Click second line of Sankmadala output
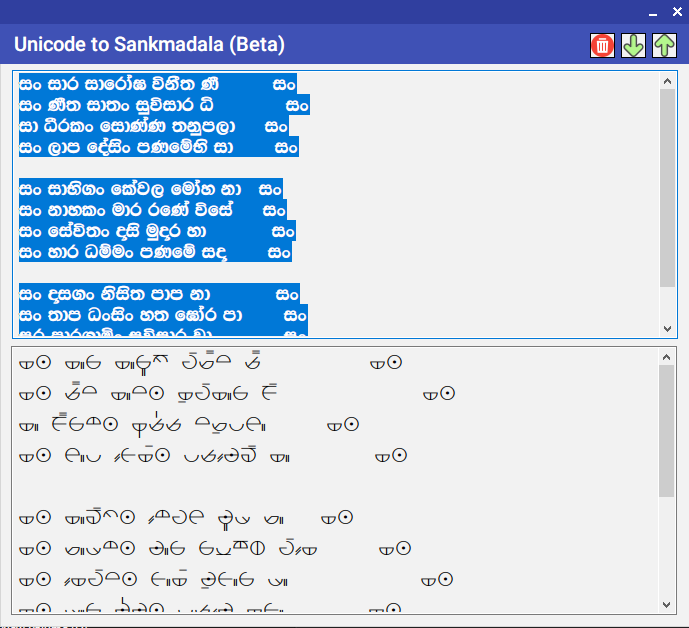The height and width of the screenshot is (628, 689). (x=237, y=393)
